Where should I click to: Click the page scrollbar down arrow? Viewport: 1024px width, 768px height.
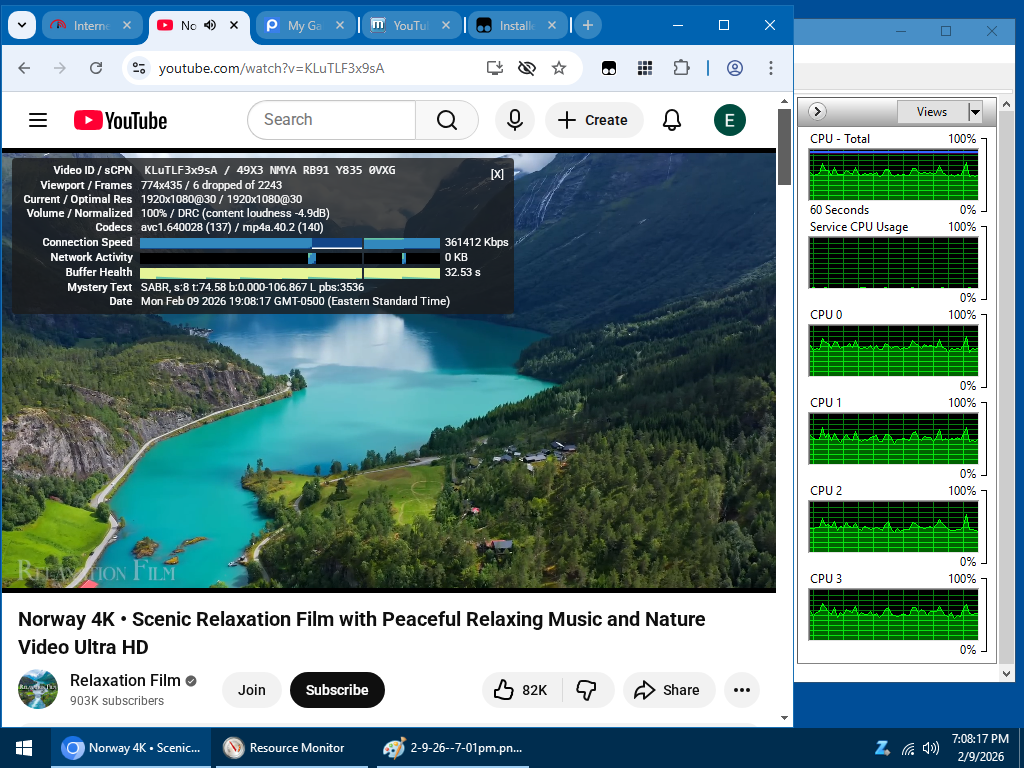point(784,718)
